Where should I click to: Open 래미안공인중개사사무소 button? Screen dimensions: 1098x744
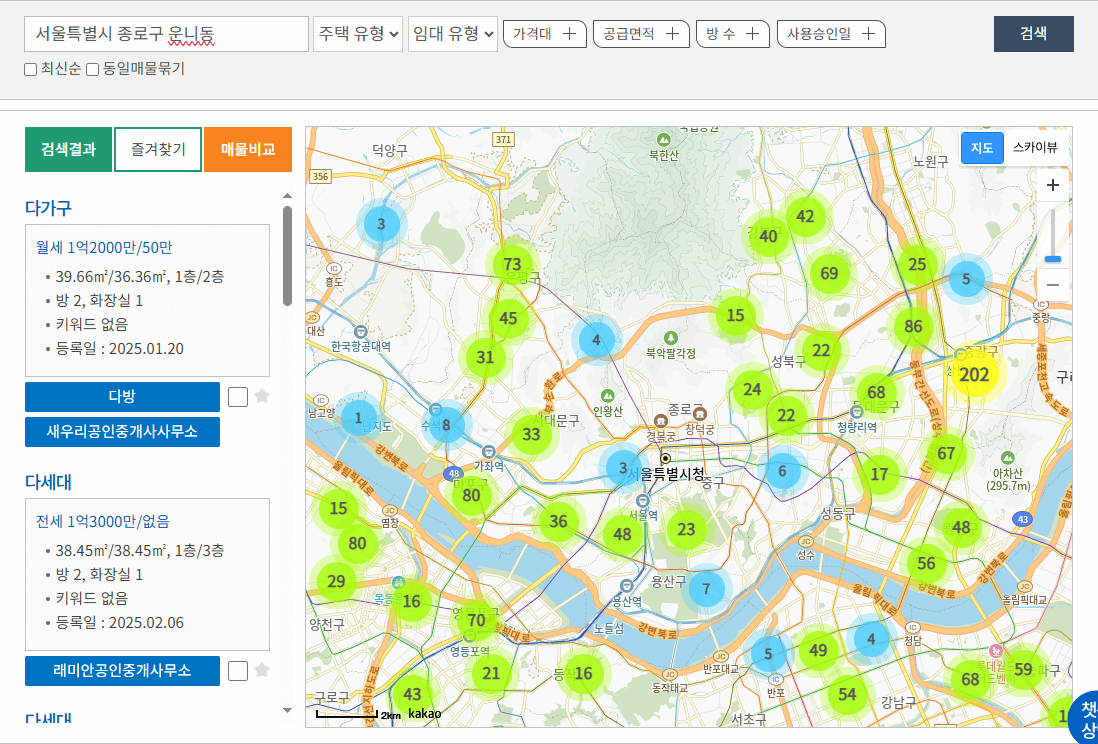(x=123, y=670)
